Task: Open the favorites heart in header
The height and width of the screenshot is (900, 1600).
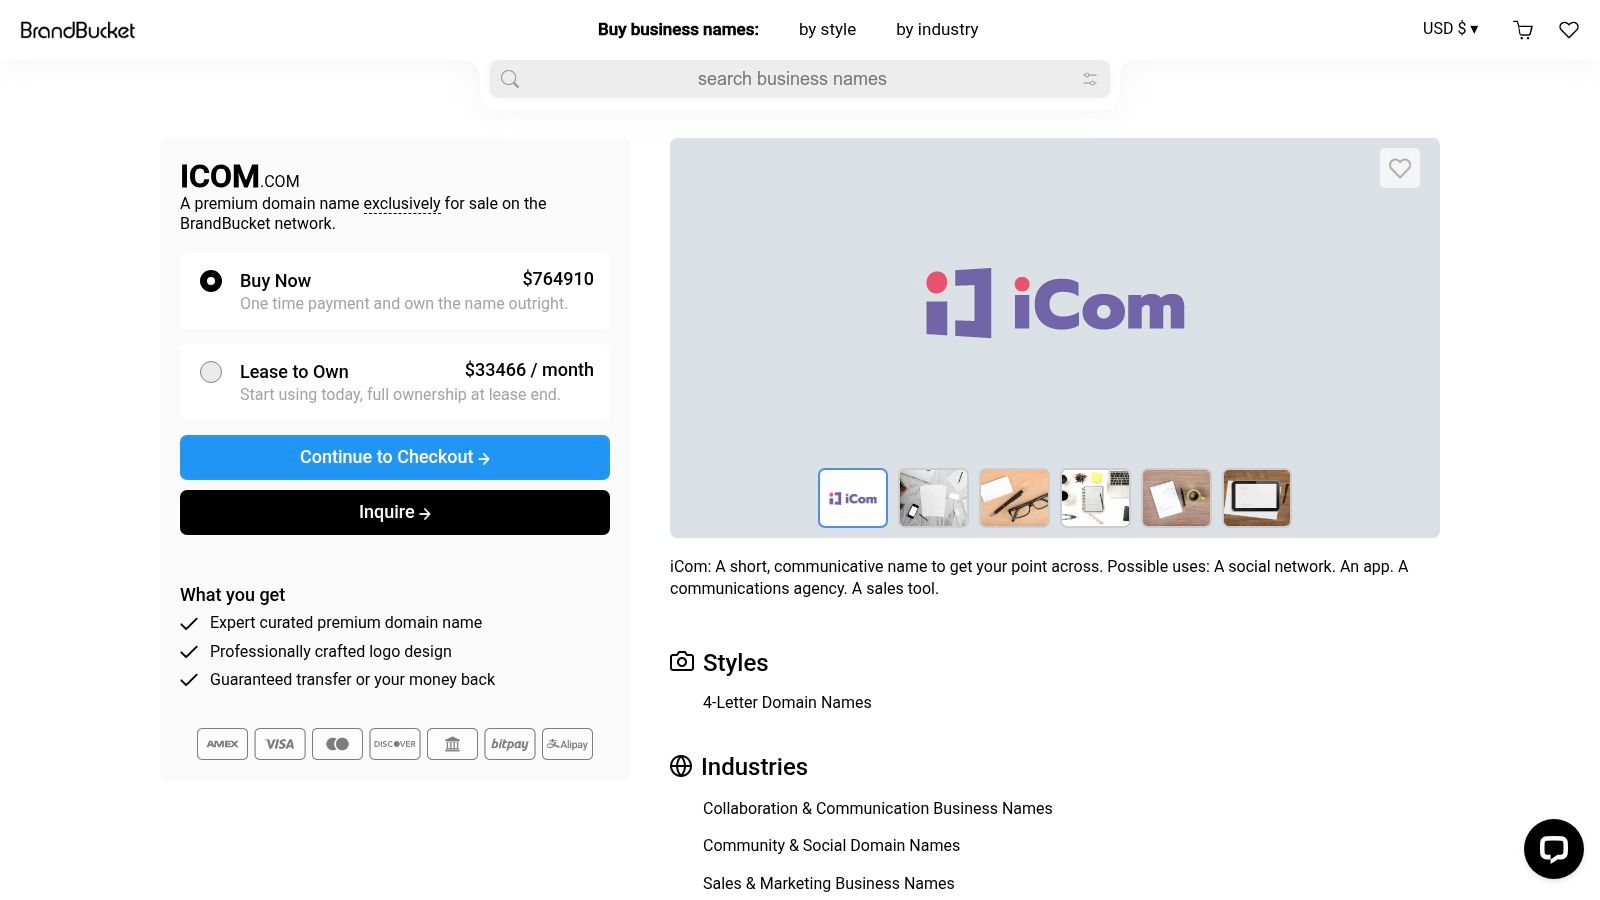Action: pos(1569,30)
